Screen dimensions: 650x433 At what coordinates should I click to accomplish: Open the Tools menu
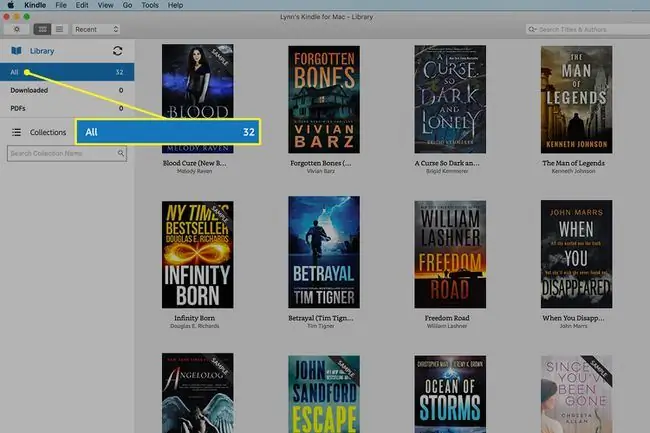[x=150, y=5]
